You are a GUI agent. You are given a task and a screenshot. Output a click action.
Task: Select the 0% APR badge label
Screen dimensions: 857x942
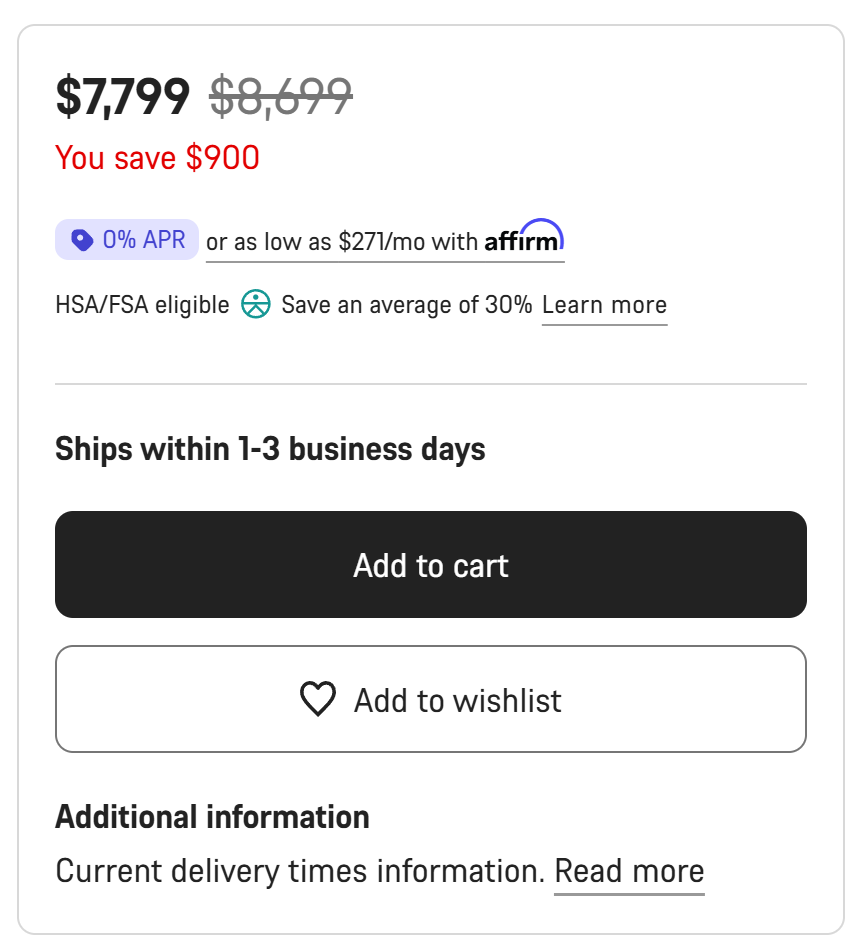pyautogui.click(x=144, y=240)
